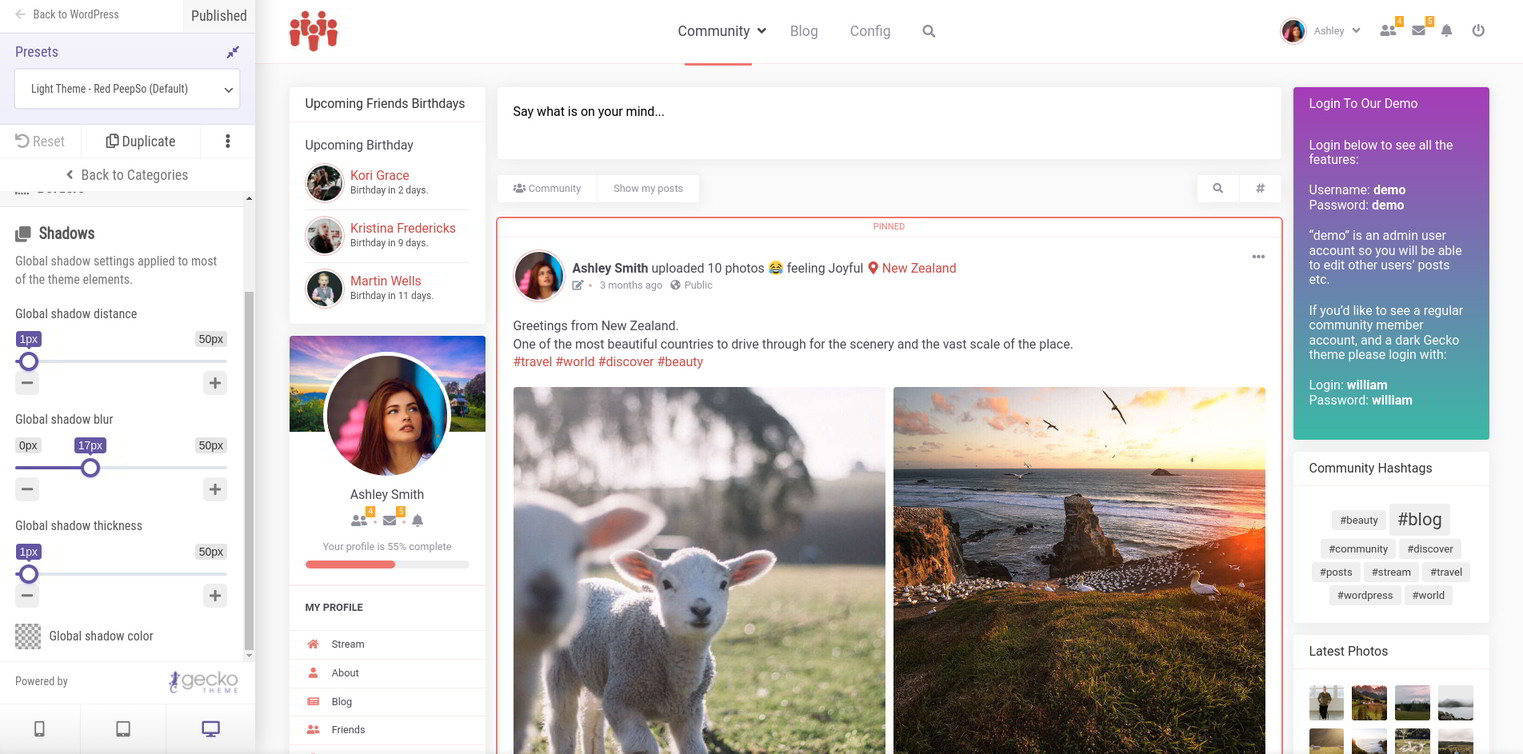Switch to desktop preview device icon
This screenshot has height=754, width=1523.
point(210,729)
